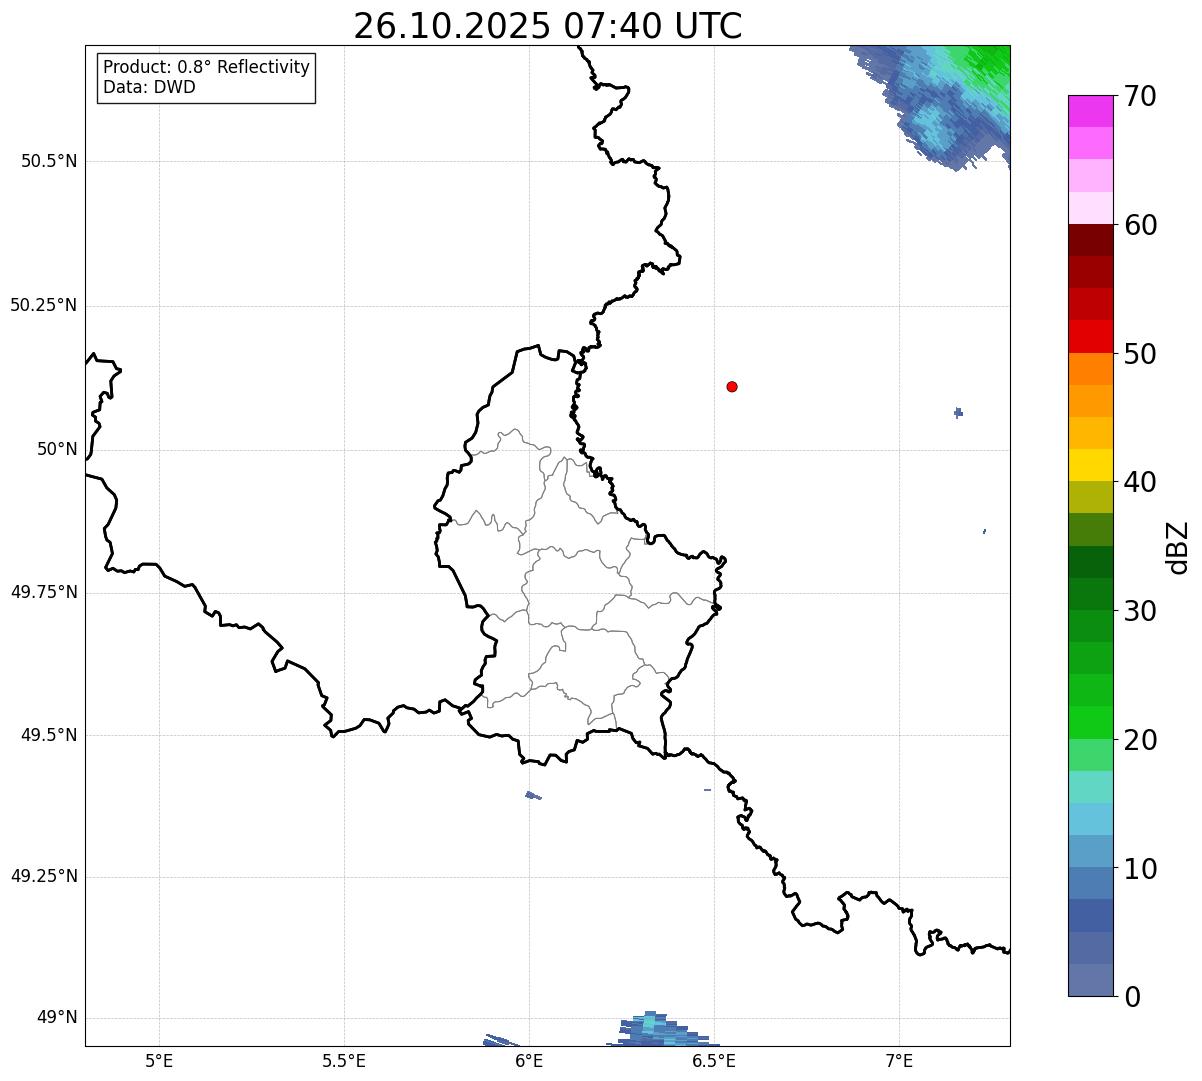Click the 49°N latitude label
The height and width of the screenshot is (1081, 1202).
[57, 1018]
